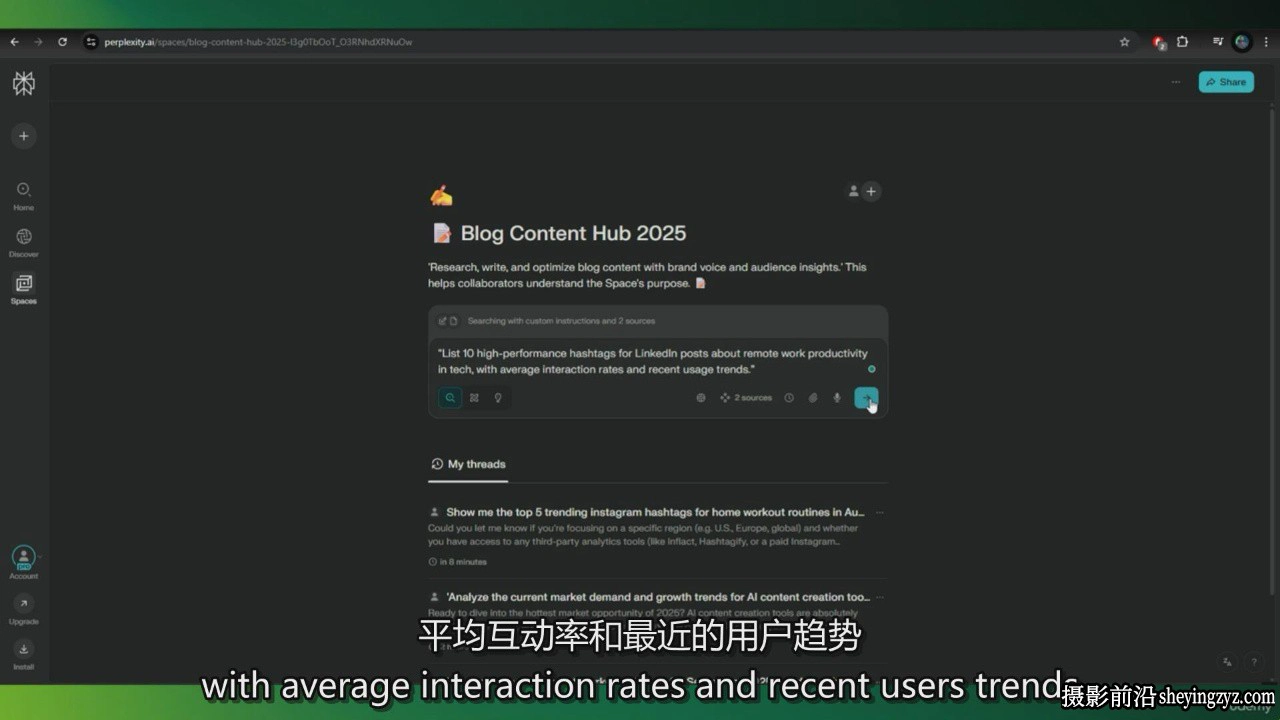Click the Space description text
This screenshot has height=720, width=1280.
coord(647,275)
